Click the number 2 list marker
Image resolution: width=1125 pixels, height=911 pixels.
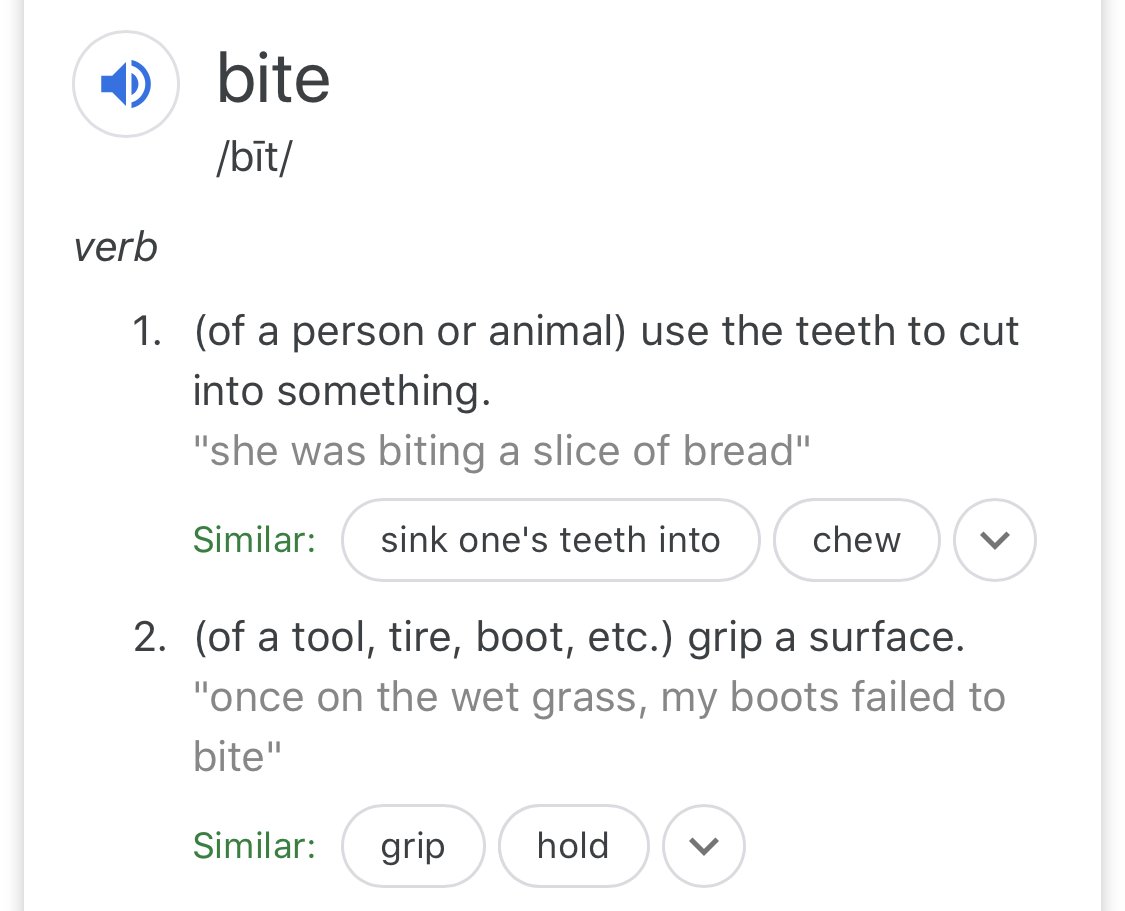149,637
